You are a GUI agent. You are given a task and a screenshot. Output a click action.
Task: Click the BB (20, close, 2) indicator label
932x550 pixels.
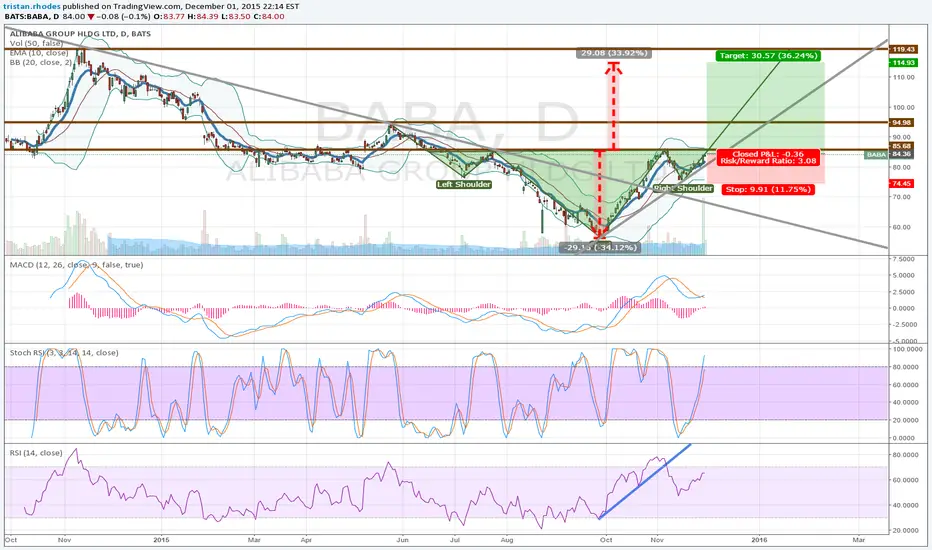(40, 62)
